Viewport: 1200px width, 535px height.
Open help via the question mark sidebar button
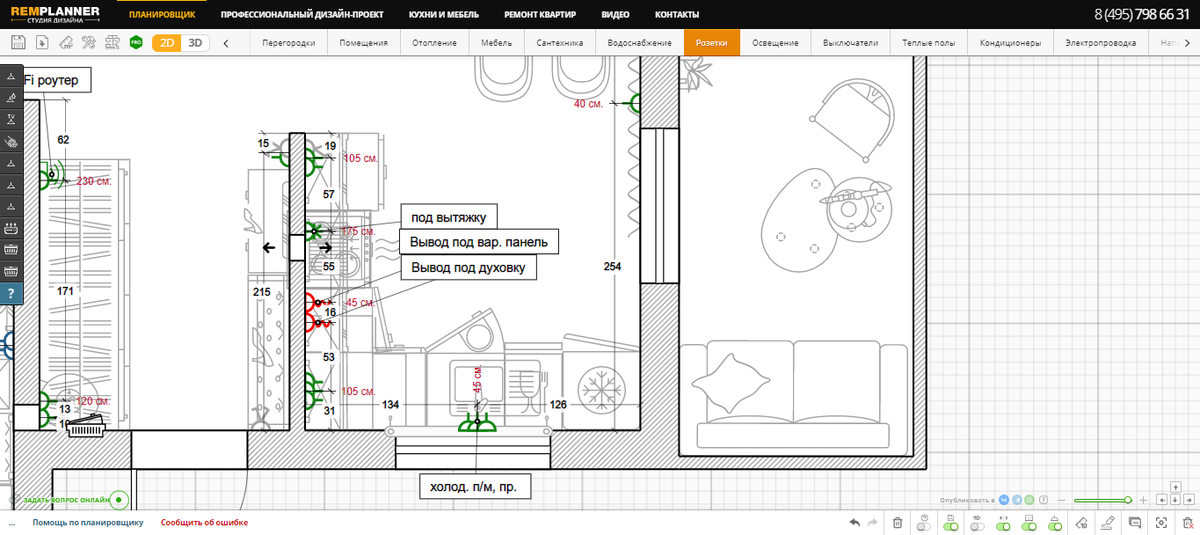click(x=11, y=293)
